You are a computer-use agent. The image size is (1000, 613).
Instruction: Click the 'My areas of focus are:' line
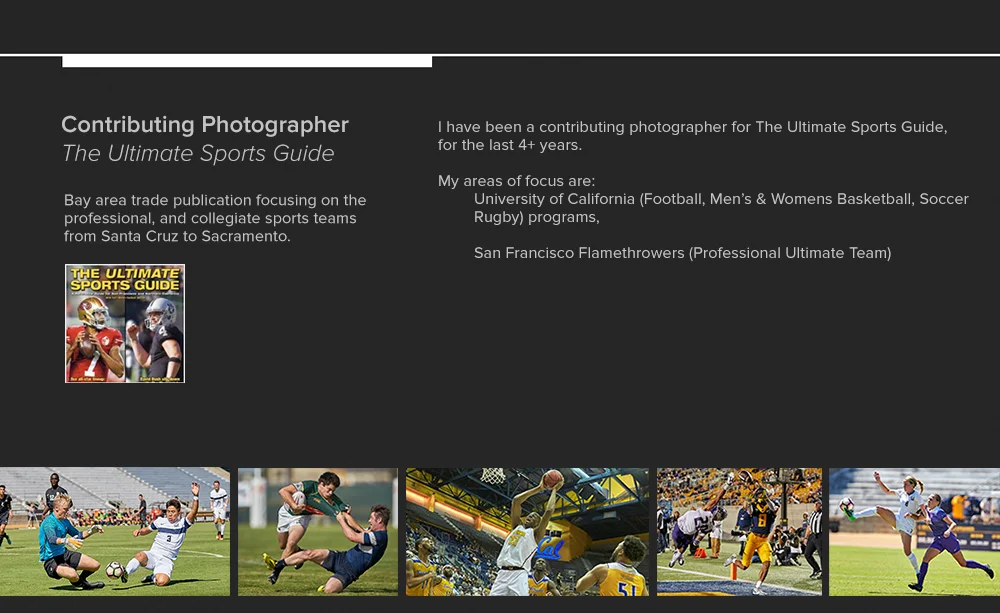tap(516, 181)
